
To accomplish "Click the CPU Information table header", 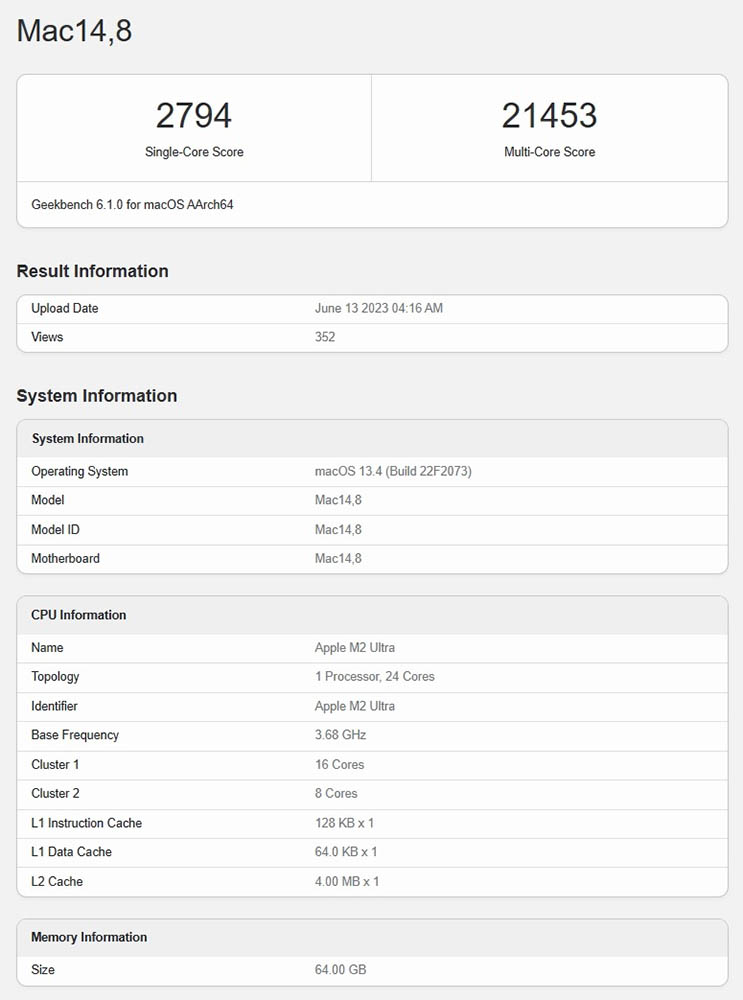I will click(79, 615).
